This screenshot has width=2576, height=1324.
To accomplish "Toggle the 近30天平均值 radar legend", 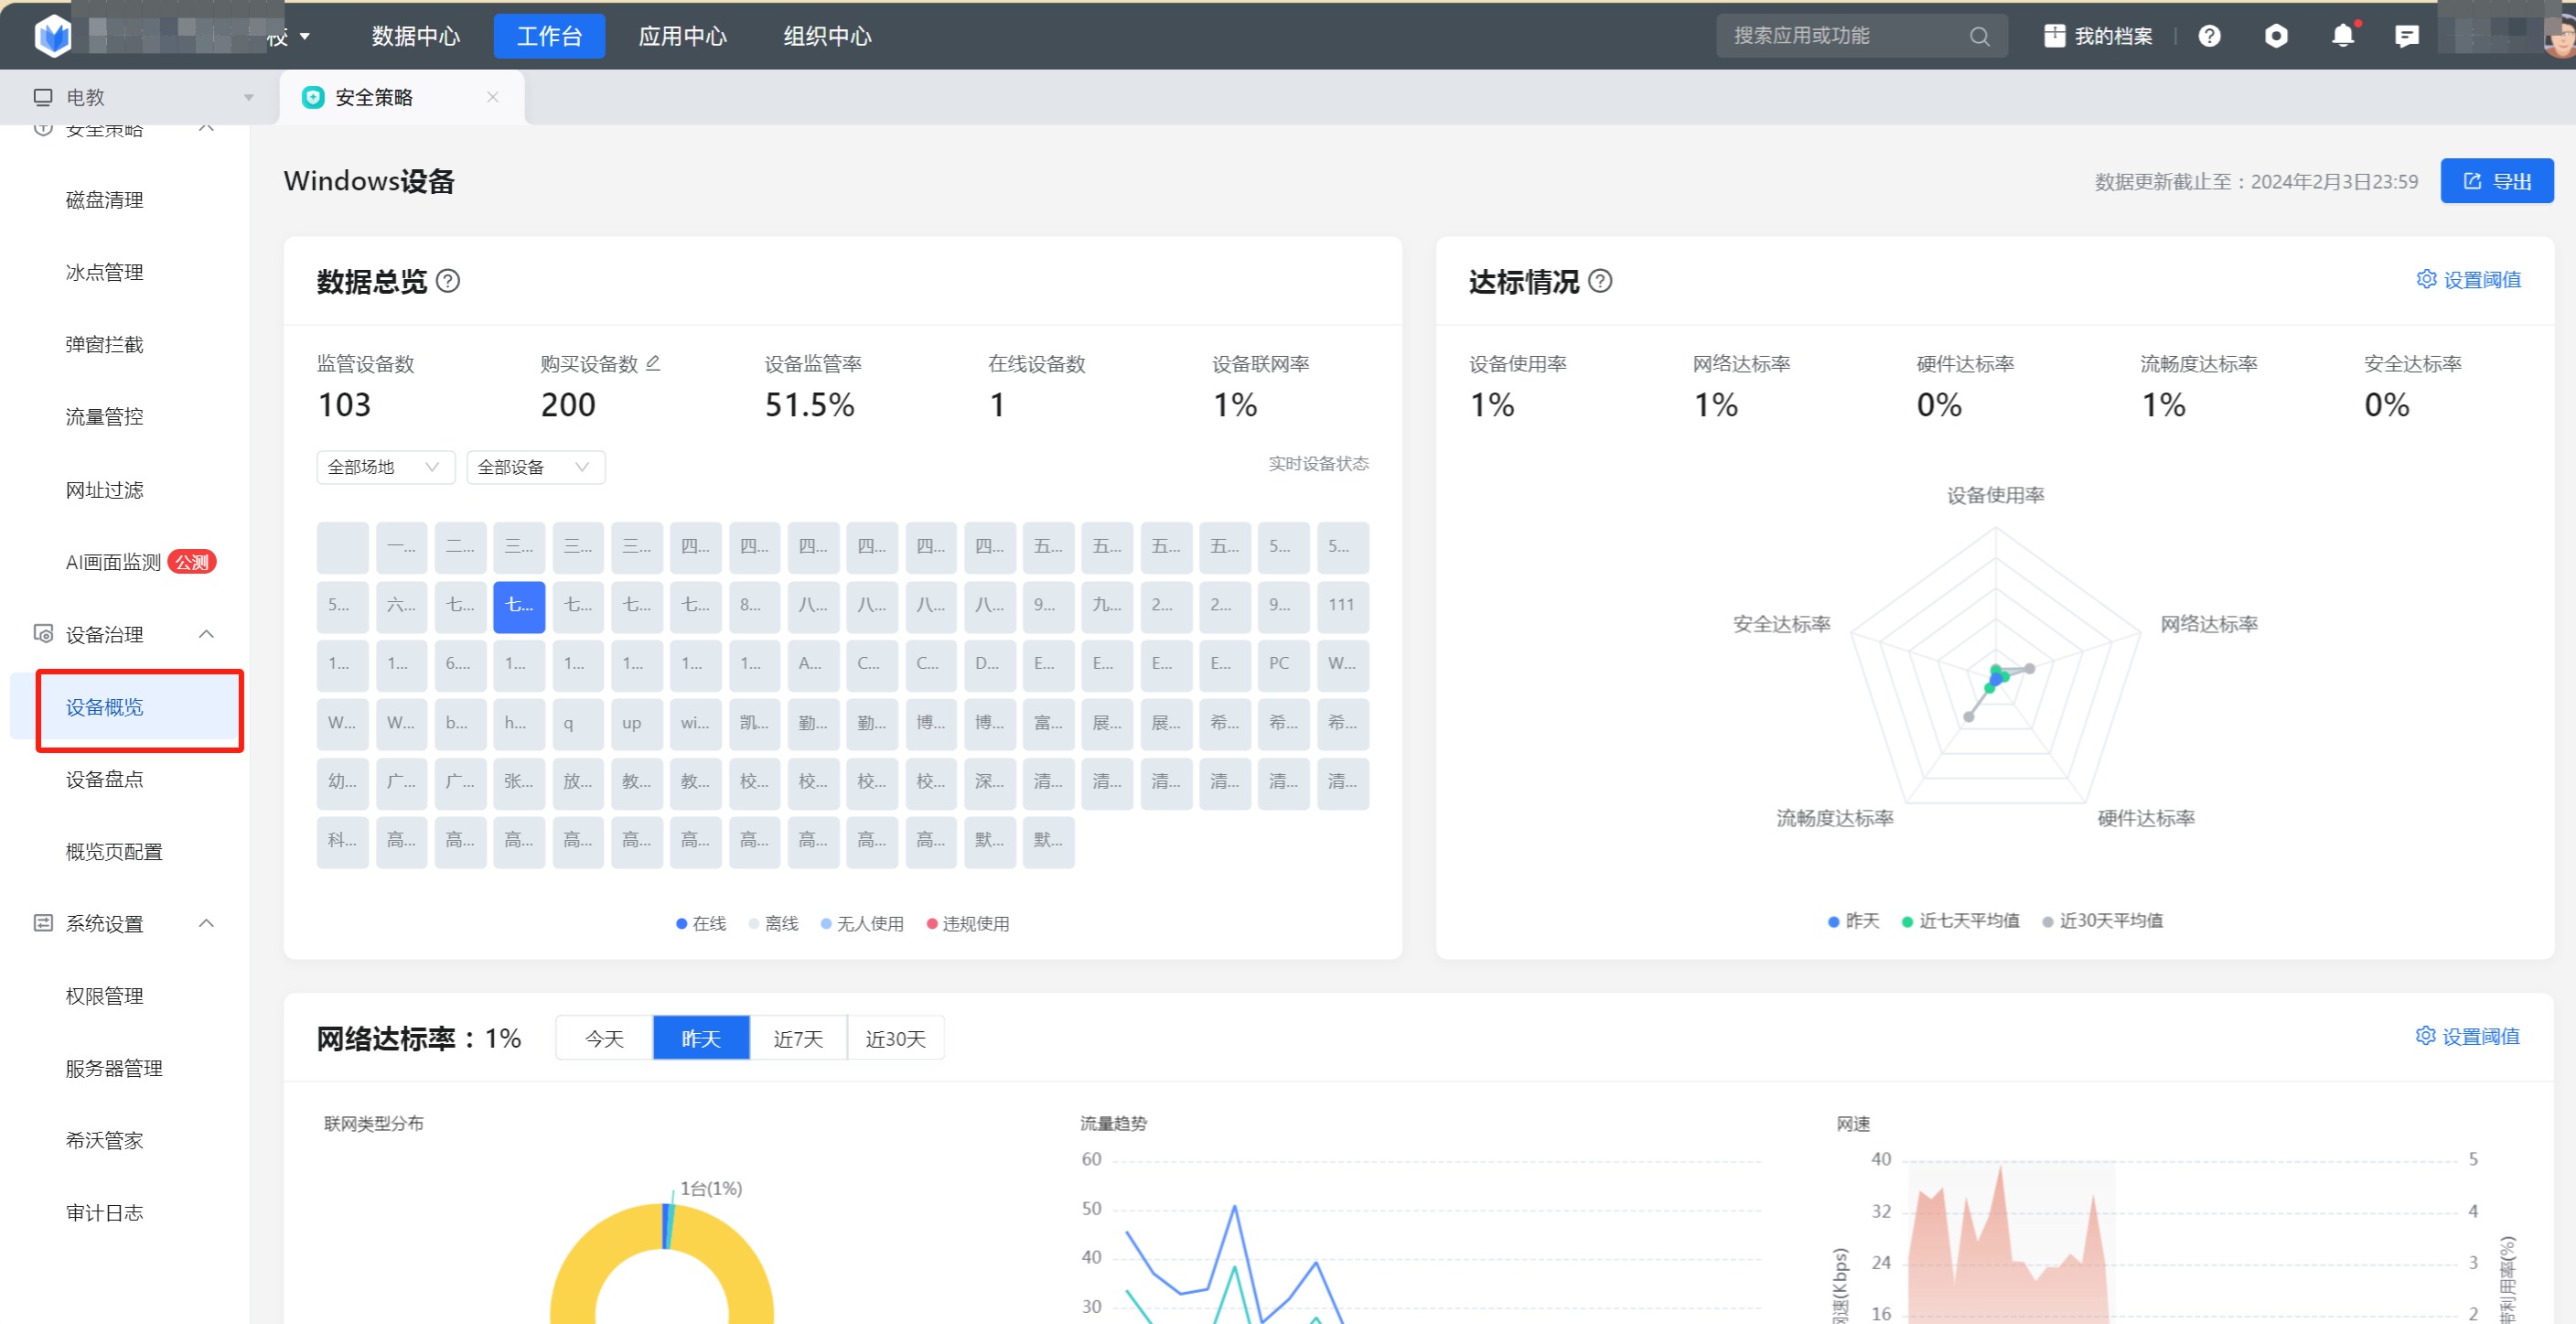I will [x=2102, y=920].
